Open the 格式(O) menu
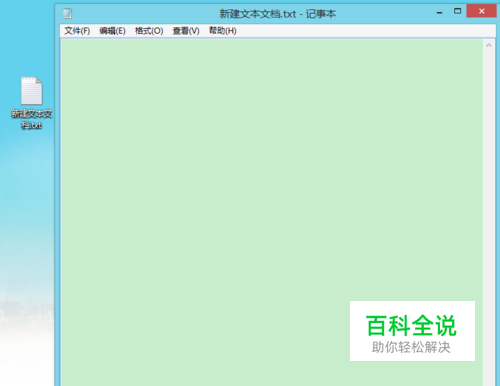Image resolution: width=500 pixels, height=386 pixels. [x=149, y=31]
